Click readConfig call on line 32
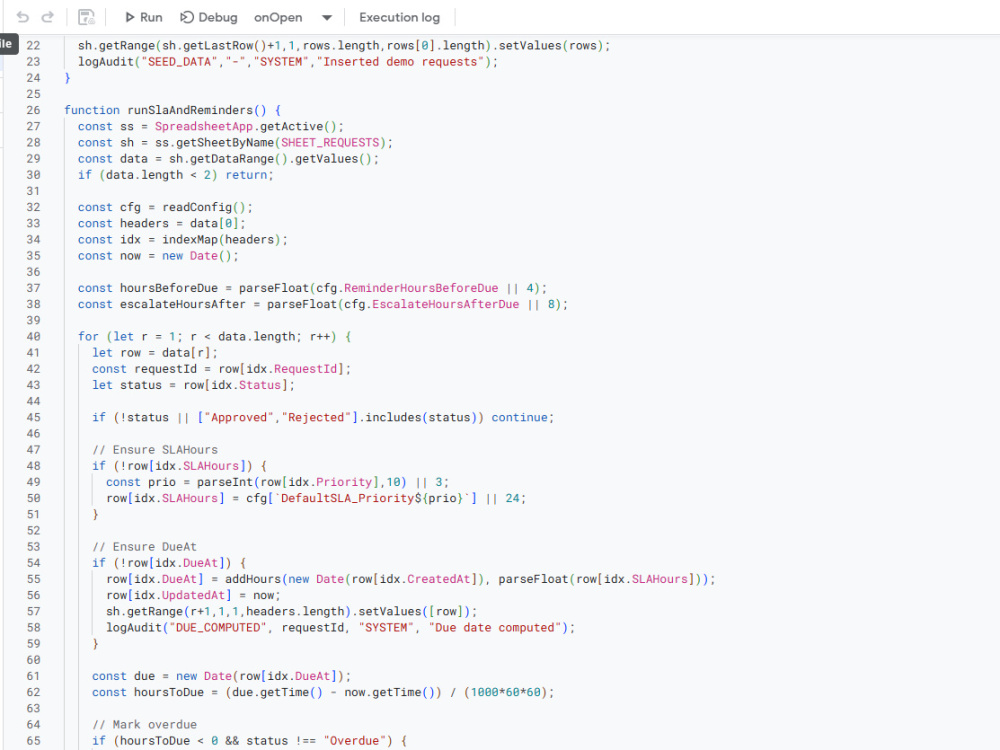The height and width of the screenshot is (750, 1000). click(x=197, y=207)
